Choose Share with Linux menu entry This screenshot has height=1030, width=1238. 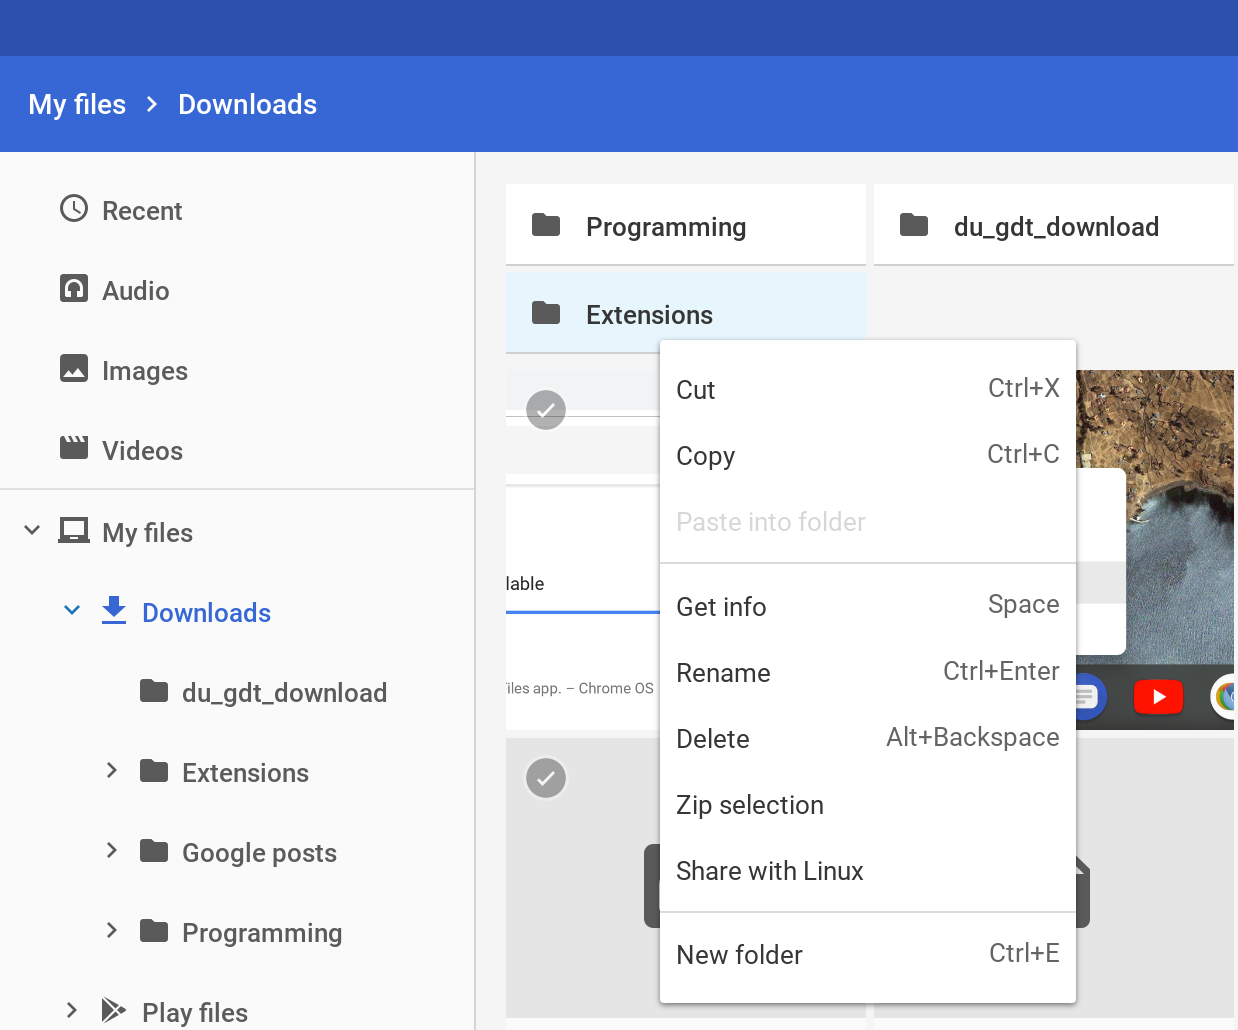click(x=769, y=871)
